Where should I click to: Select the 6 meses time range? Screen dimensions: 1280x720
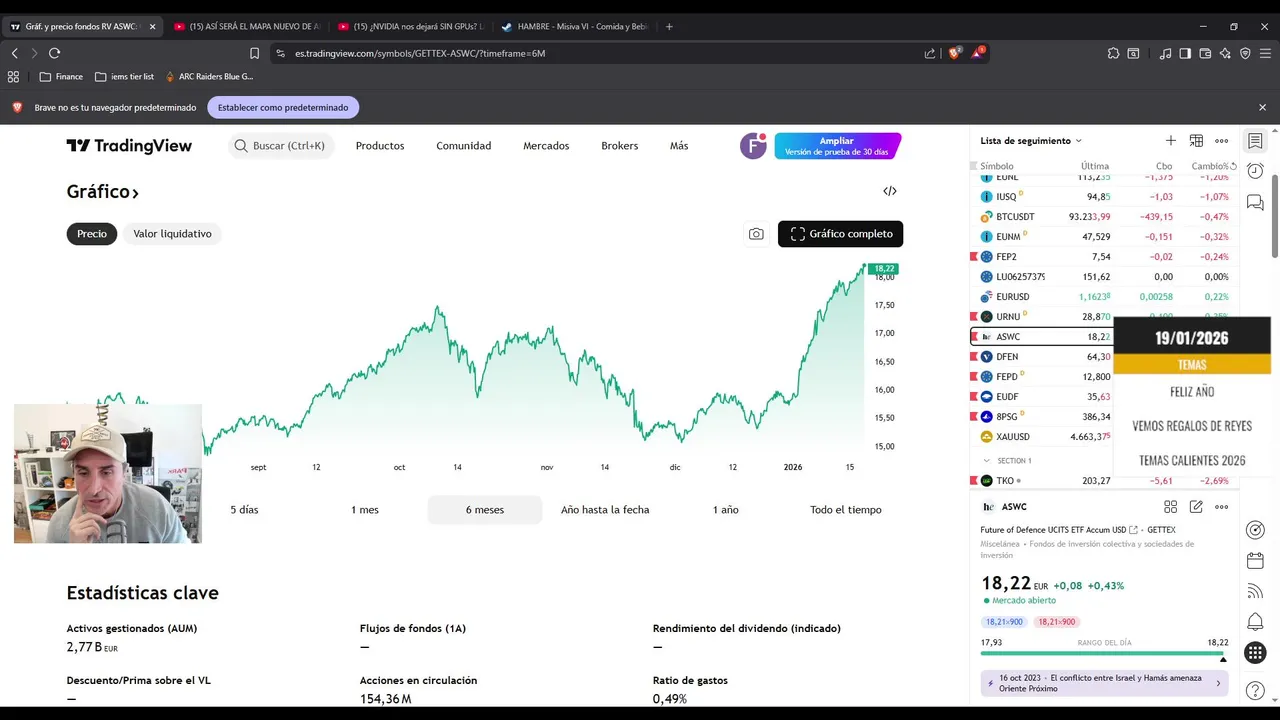coord(485,510)
